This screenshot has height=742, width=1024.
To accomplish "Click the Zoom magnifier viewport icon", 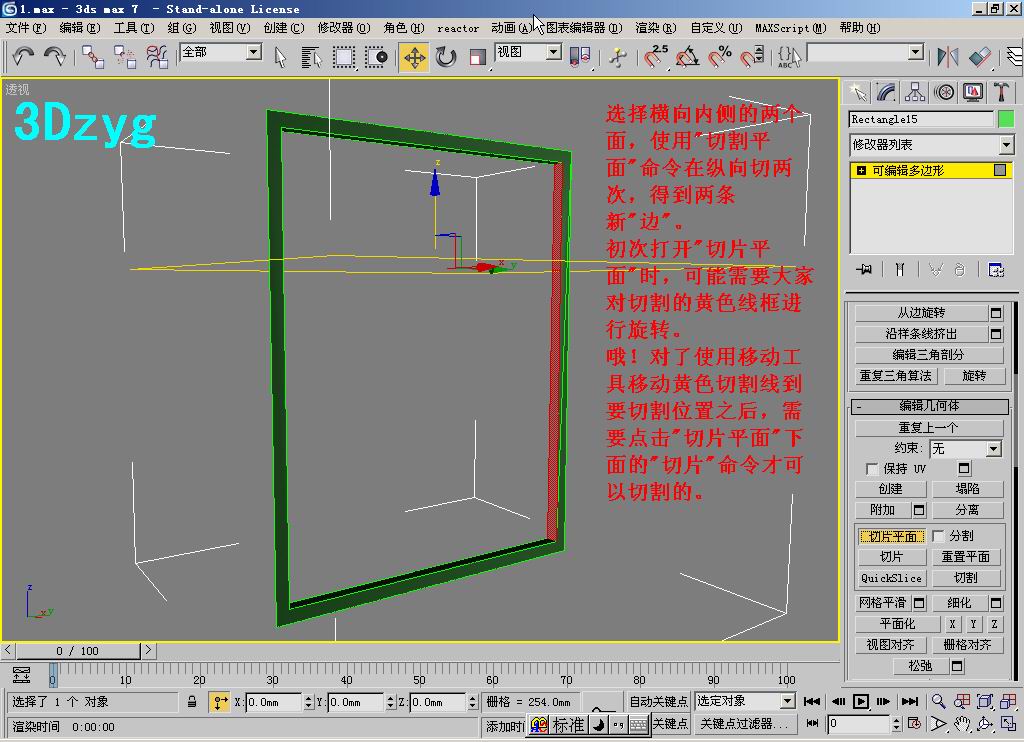I will (939, 701).
